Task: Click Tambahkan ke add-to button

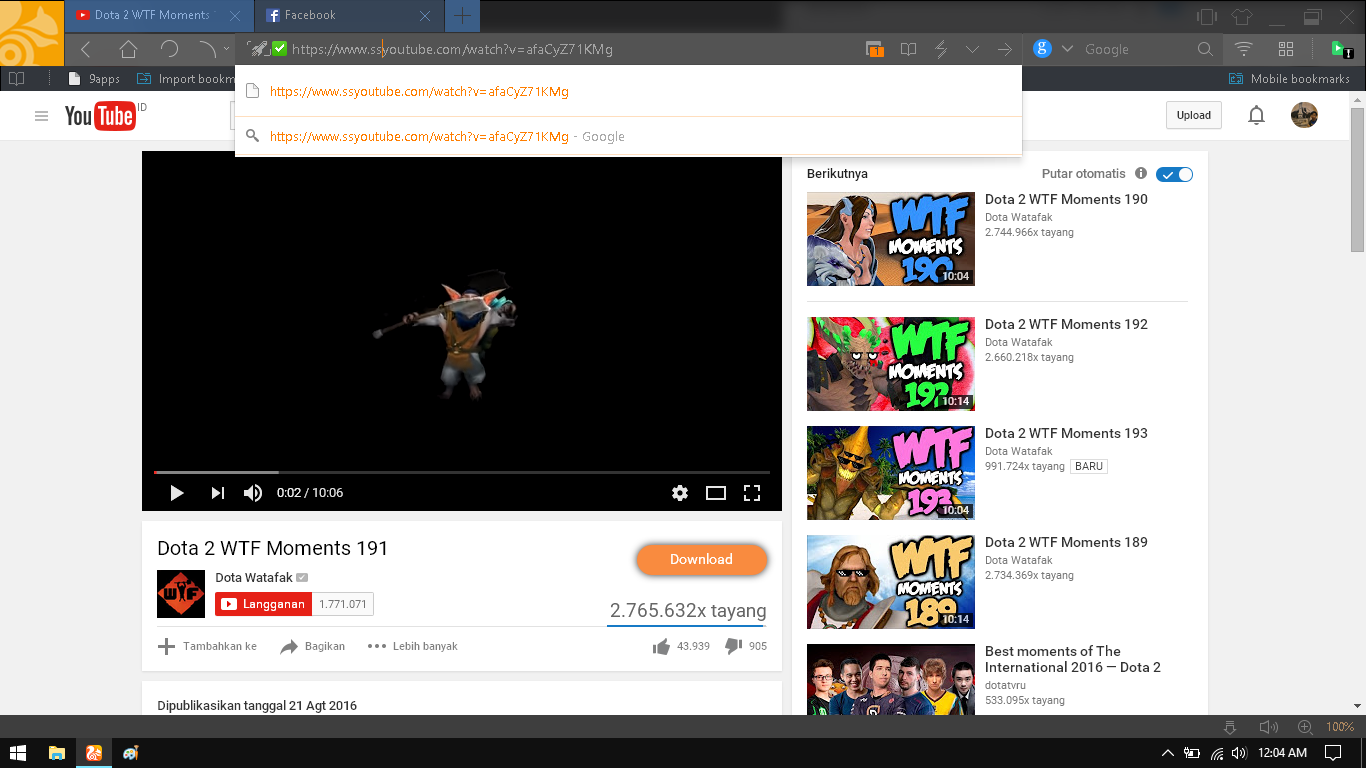Action: pyautogui.click(x=207, y=646)
